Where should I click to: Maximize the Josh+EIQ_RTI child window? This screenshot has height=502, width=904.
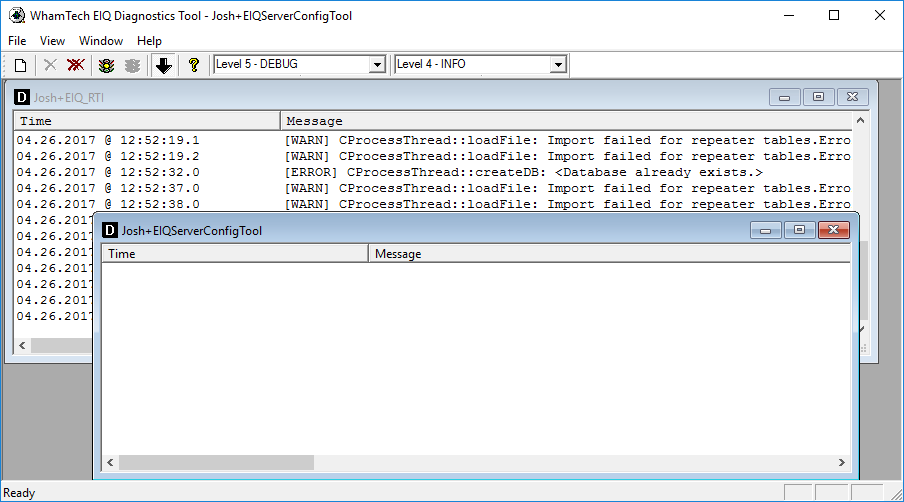[x=818, y=97]
